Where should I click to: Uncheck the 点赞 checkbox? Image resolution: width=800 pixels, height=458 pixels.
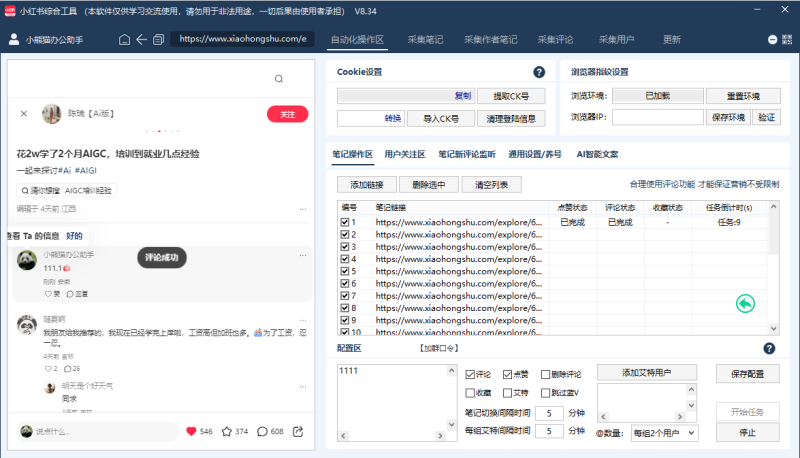(x=507, y=374)
